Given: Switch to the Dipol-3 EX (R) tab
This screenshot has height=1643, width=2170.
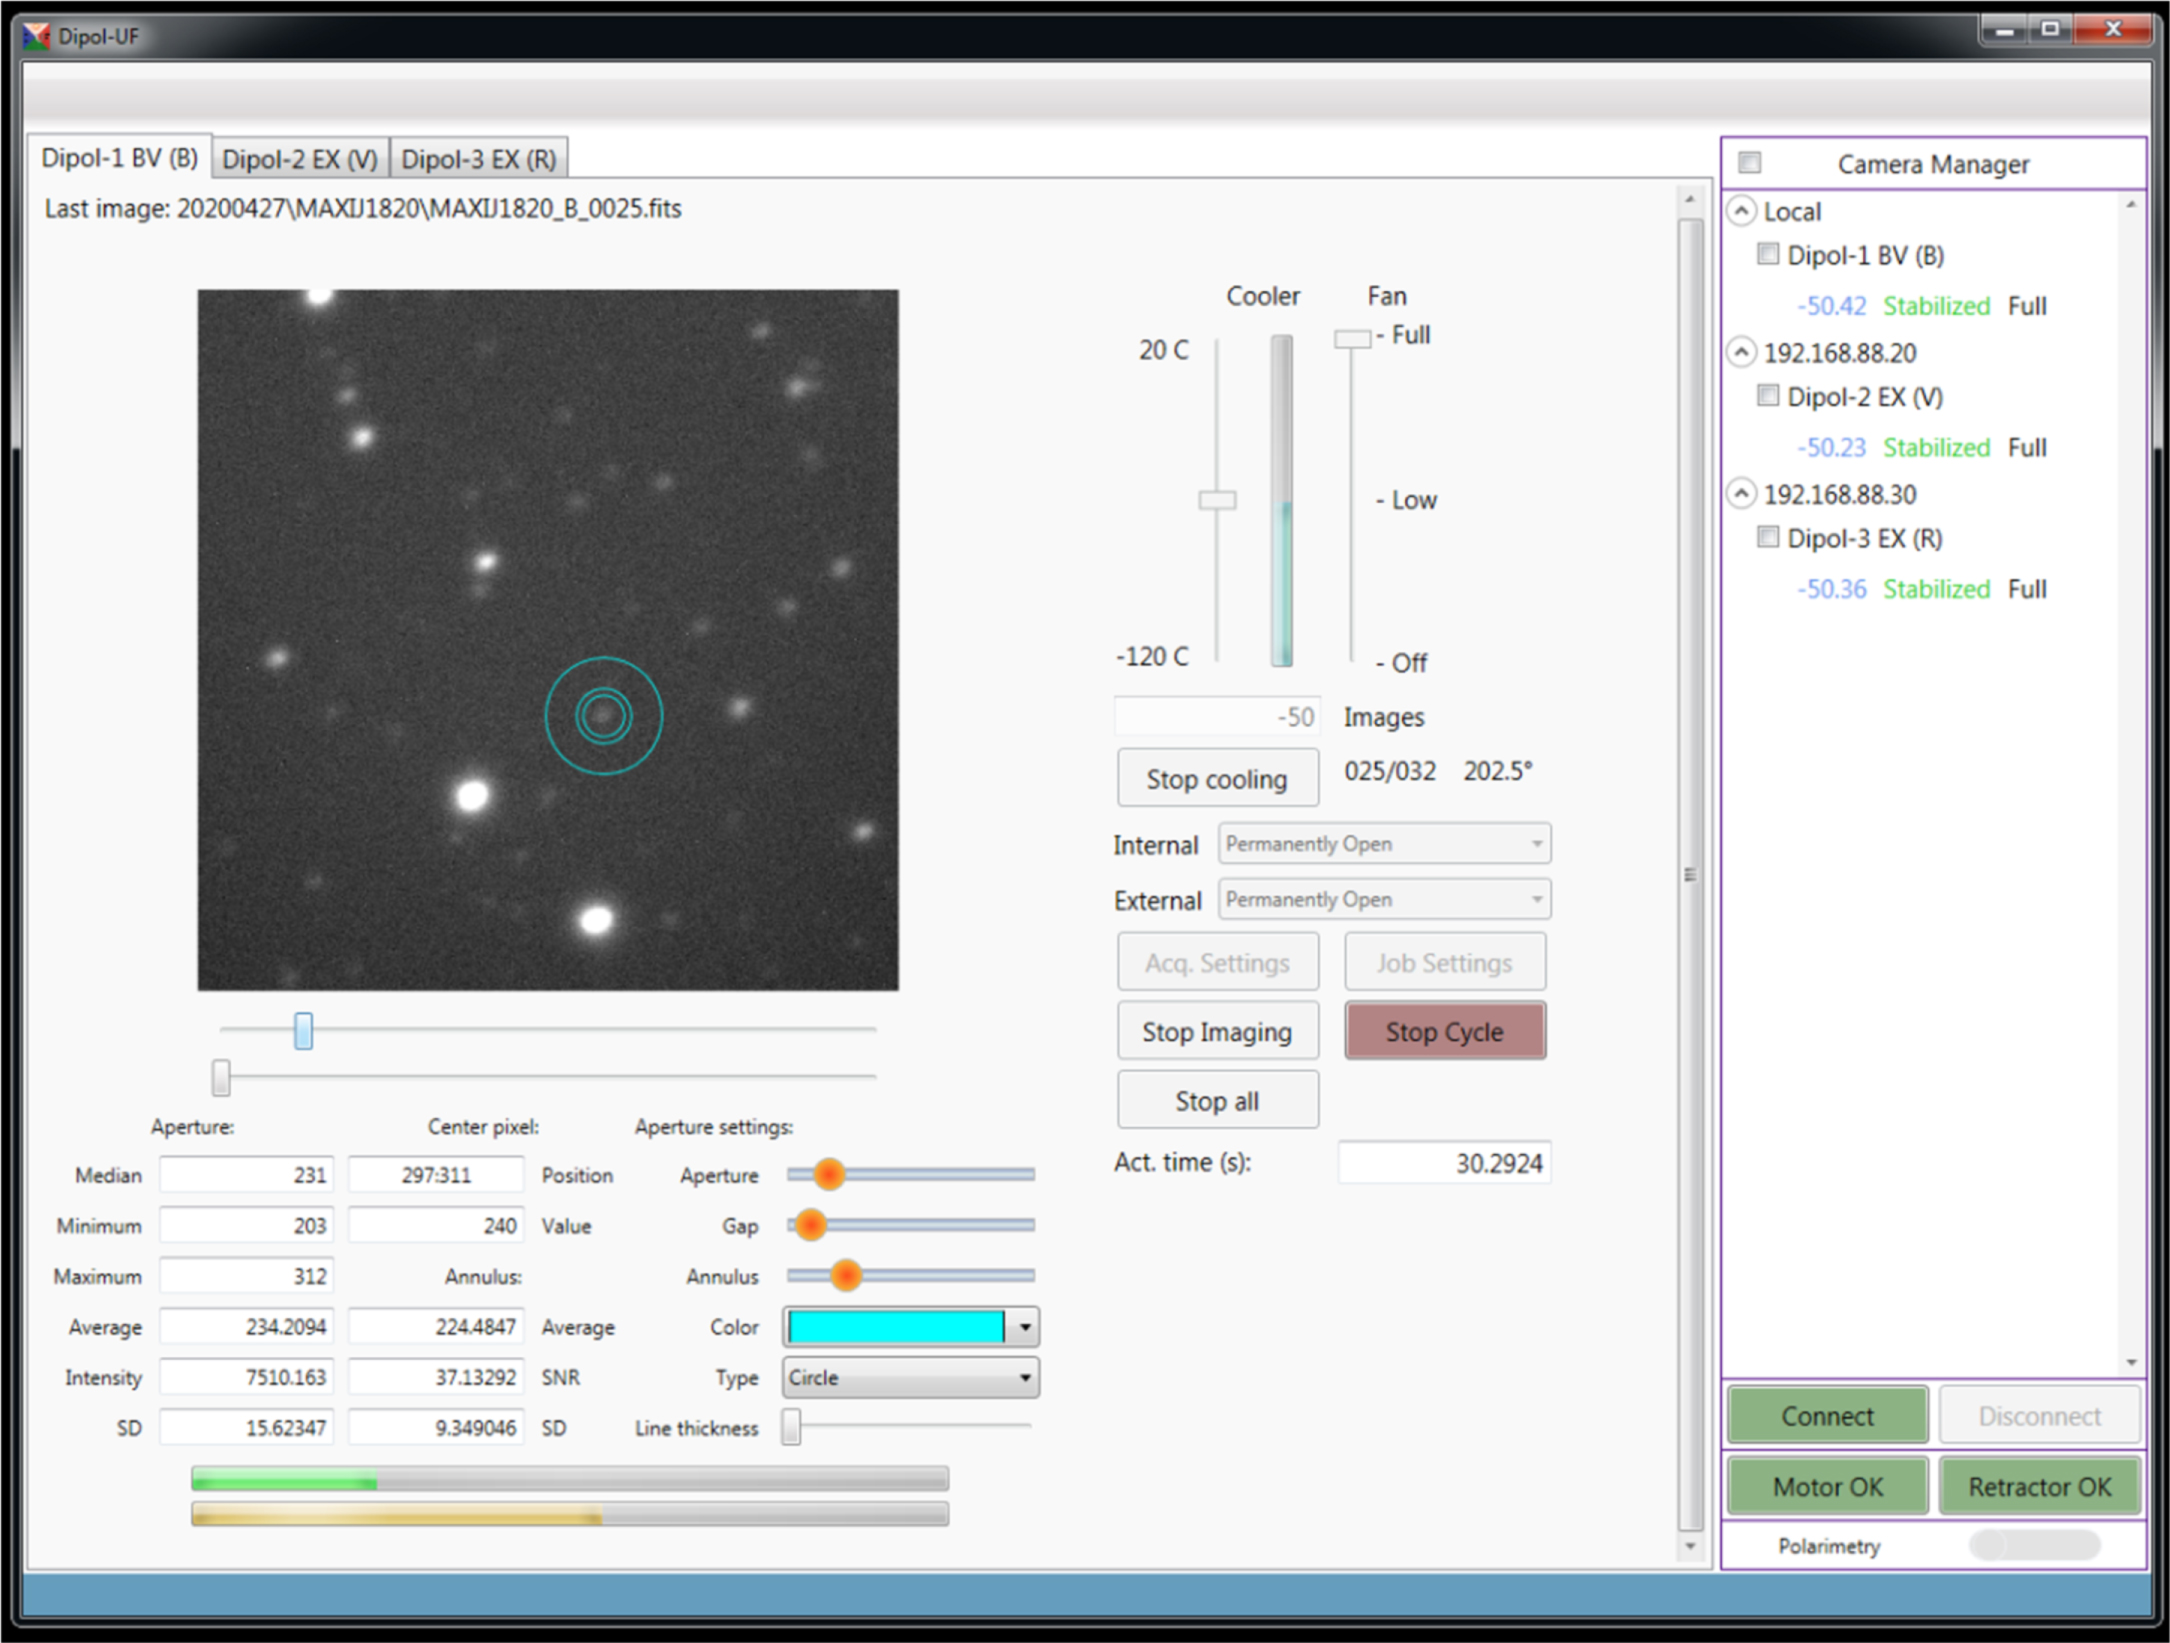Looking at the screenshot, I should (x=478, y=159).
